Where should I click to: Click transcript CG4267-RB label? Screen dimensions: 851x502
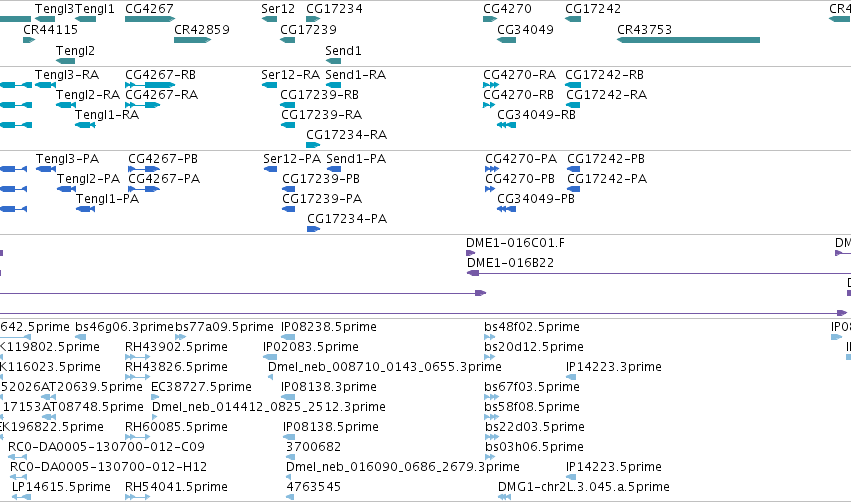[161, 74]
